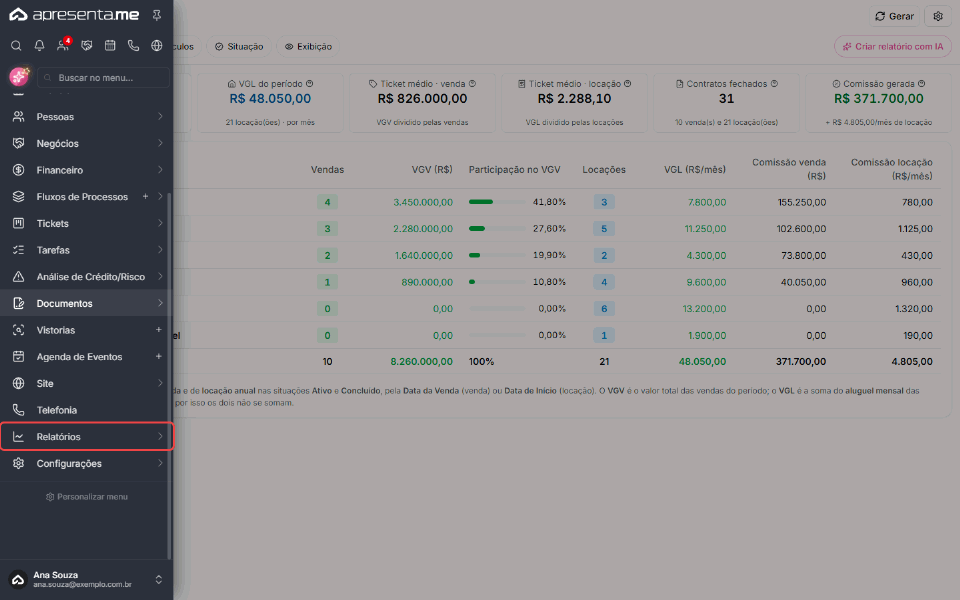Click the info icon beside Ticket médio · venda
The height and width of the screenshot is (600, 960).
coord(472,84)
